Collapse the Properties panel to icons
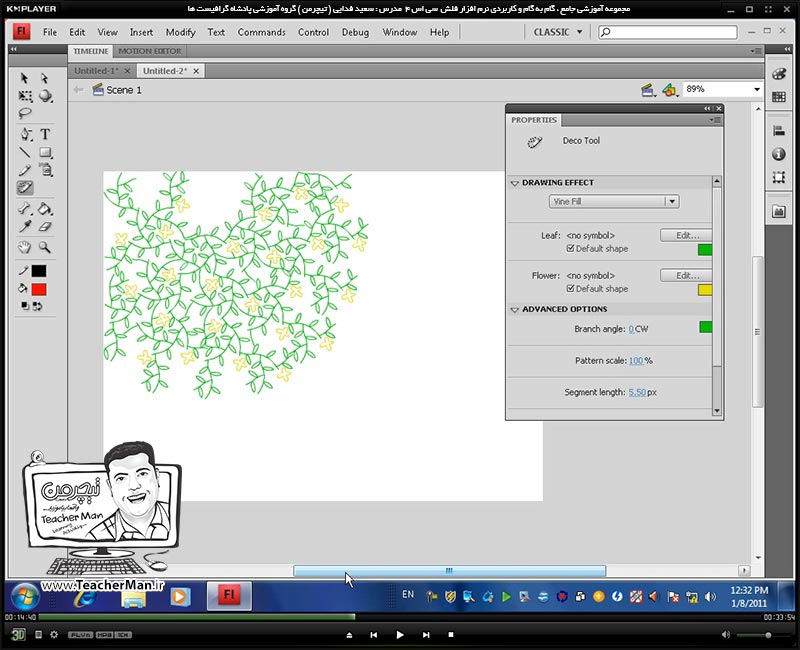This screenshot has width=800, height=650. pyautogui.click(x=707, y=108)
